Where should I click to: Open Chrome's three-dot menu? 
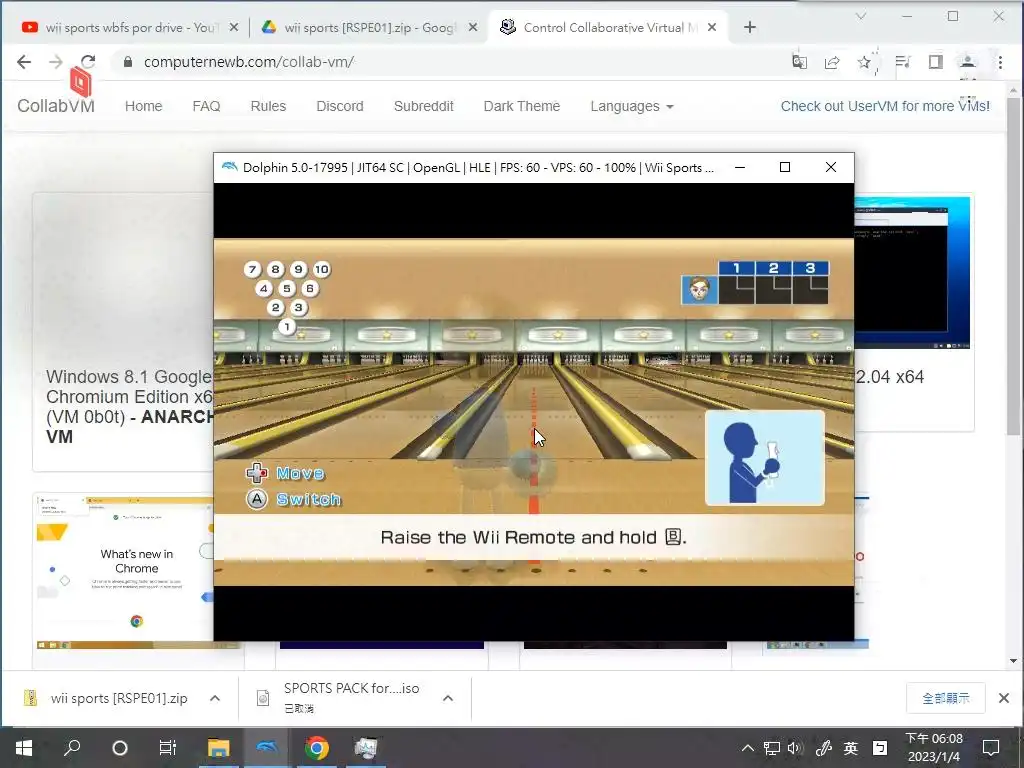click(1000, 62)
